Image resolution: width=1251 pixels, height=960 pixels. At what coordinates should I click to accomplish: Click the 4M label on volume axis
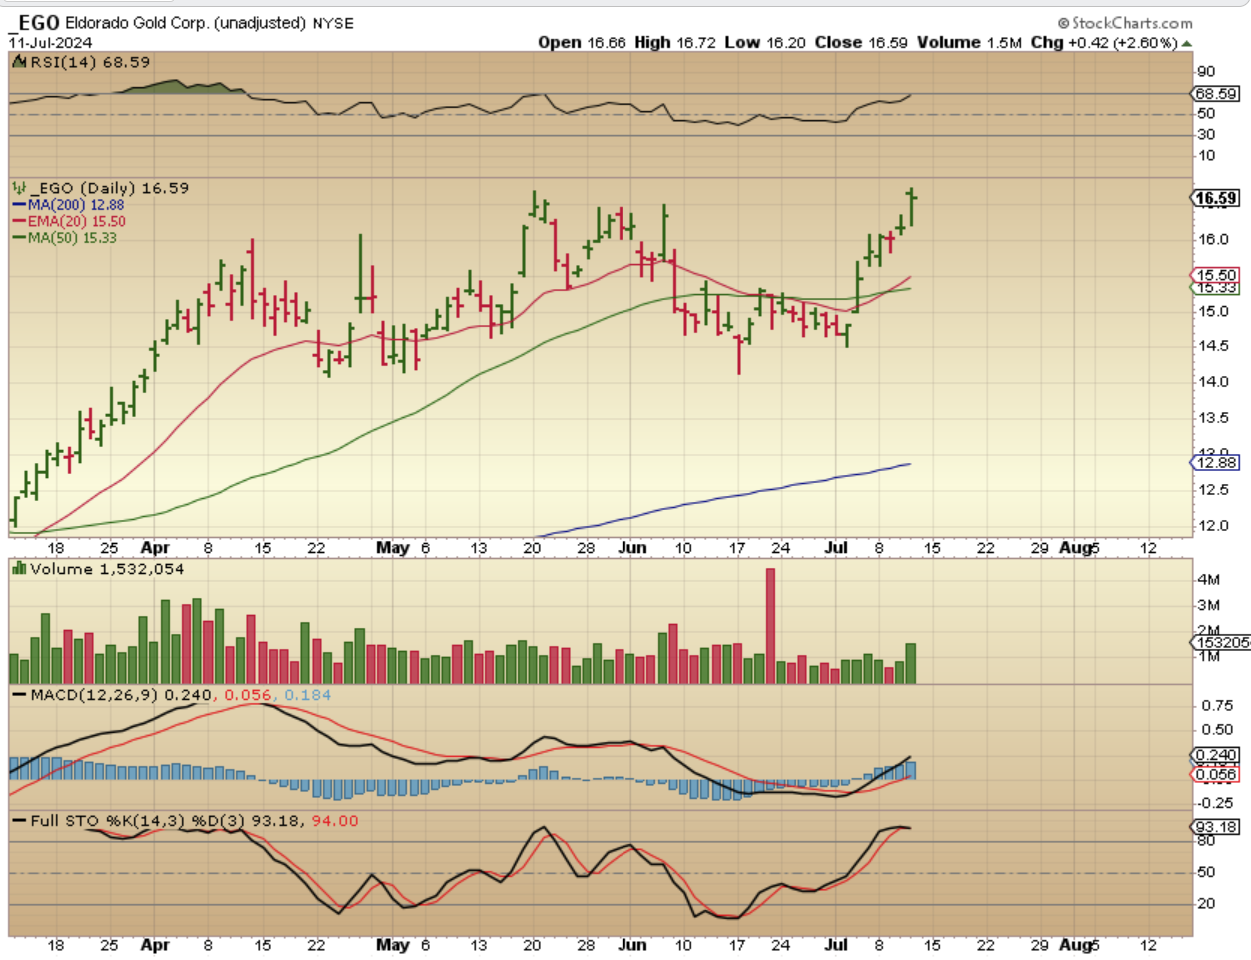(1208, 579)
